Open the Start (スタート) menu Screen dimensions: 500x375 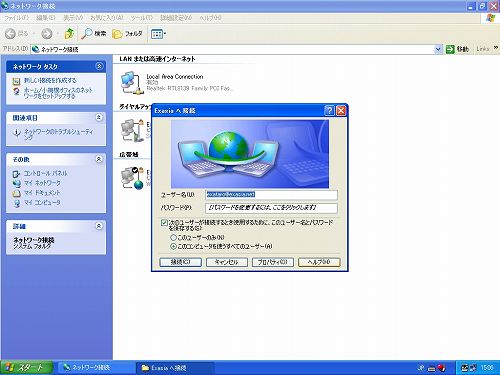[26, 368]
